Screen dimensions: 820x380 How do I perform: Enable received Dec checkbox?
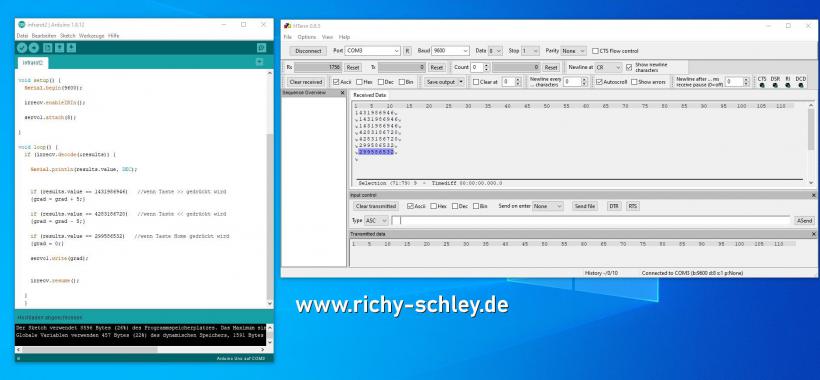click(381, 82)
